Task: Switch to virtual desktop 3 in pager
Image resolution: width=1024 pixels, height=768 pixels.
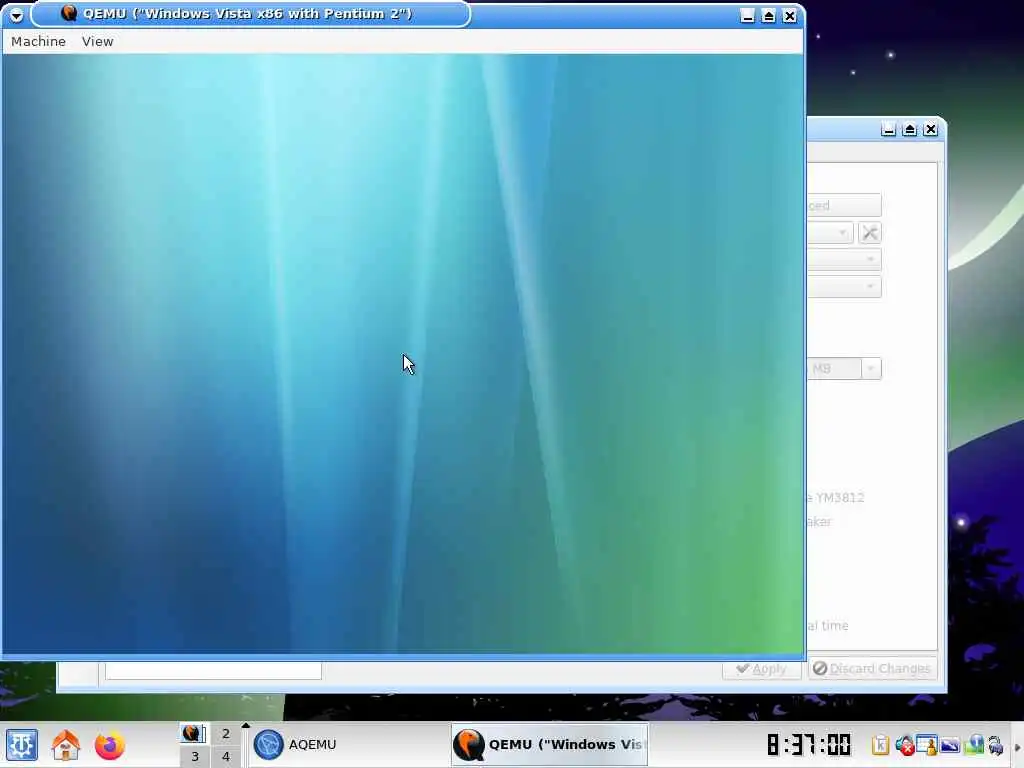Action: 194,756
